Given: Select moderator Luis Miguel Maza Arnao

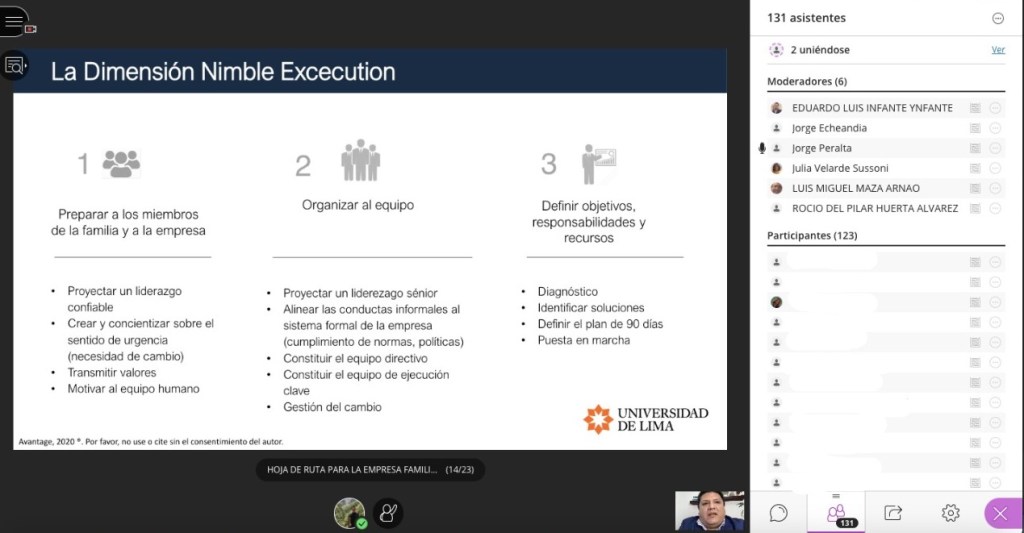Looking at the screenshot, I should [x=855, y=188].
